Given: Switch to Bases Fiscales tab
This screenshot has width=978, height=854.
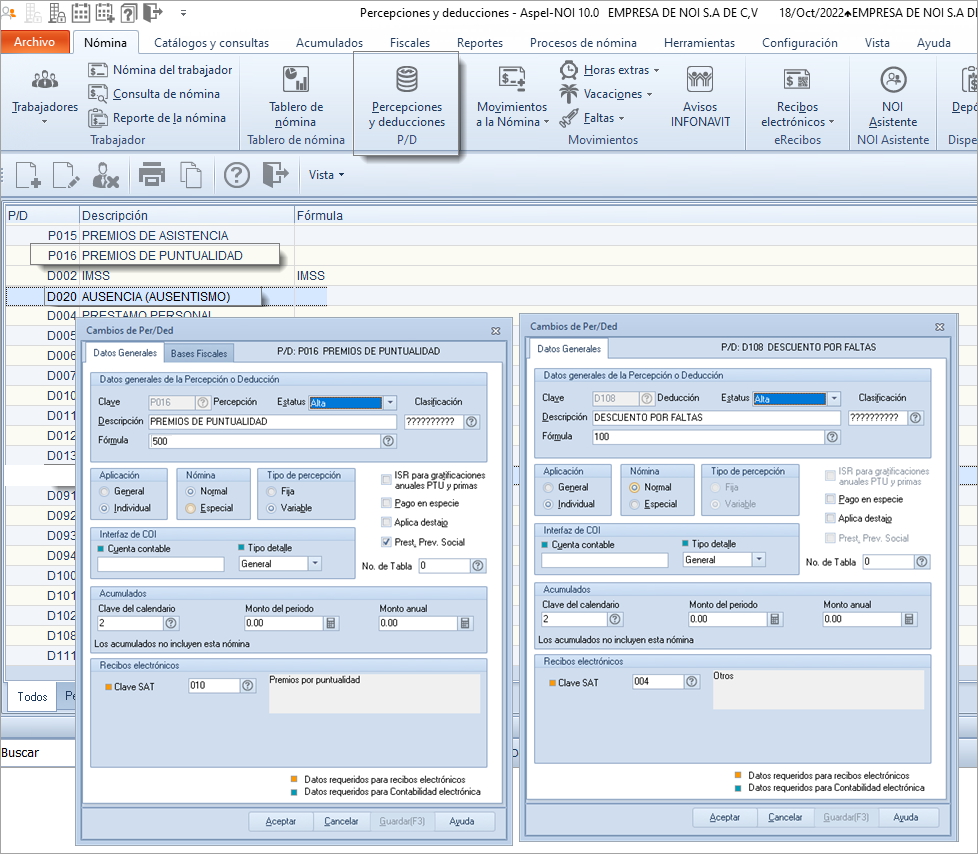Looking at the screenshot, I should coord(199,353).
